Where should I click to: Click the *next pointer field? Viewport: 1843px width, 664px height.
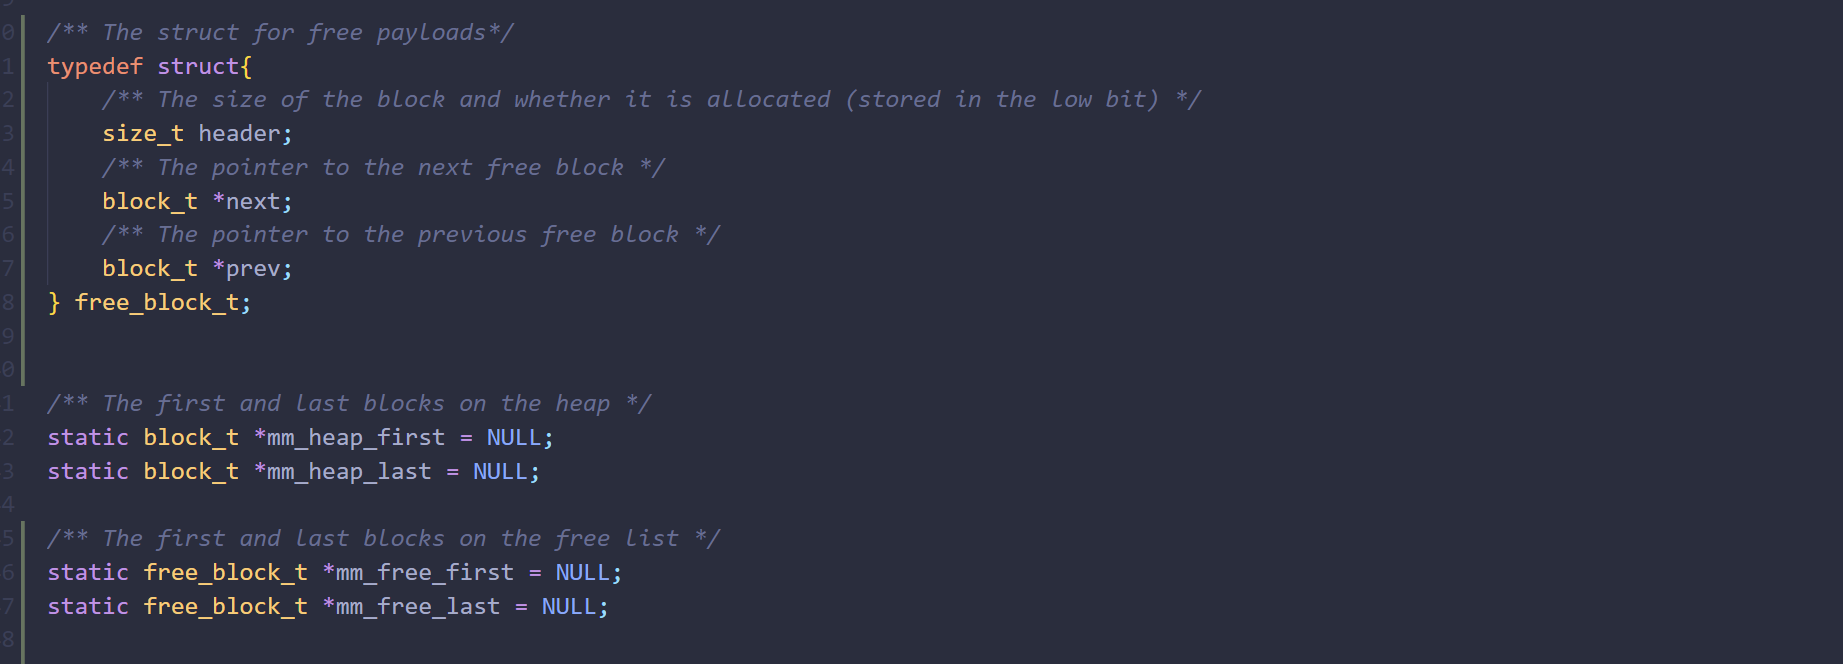click(x=252, y=202)
